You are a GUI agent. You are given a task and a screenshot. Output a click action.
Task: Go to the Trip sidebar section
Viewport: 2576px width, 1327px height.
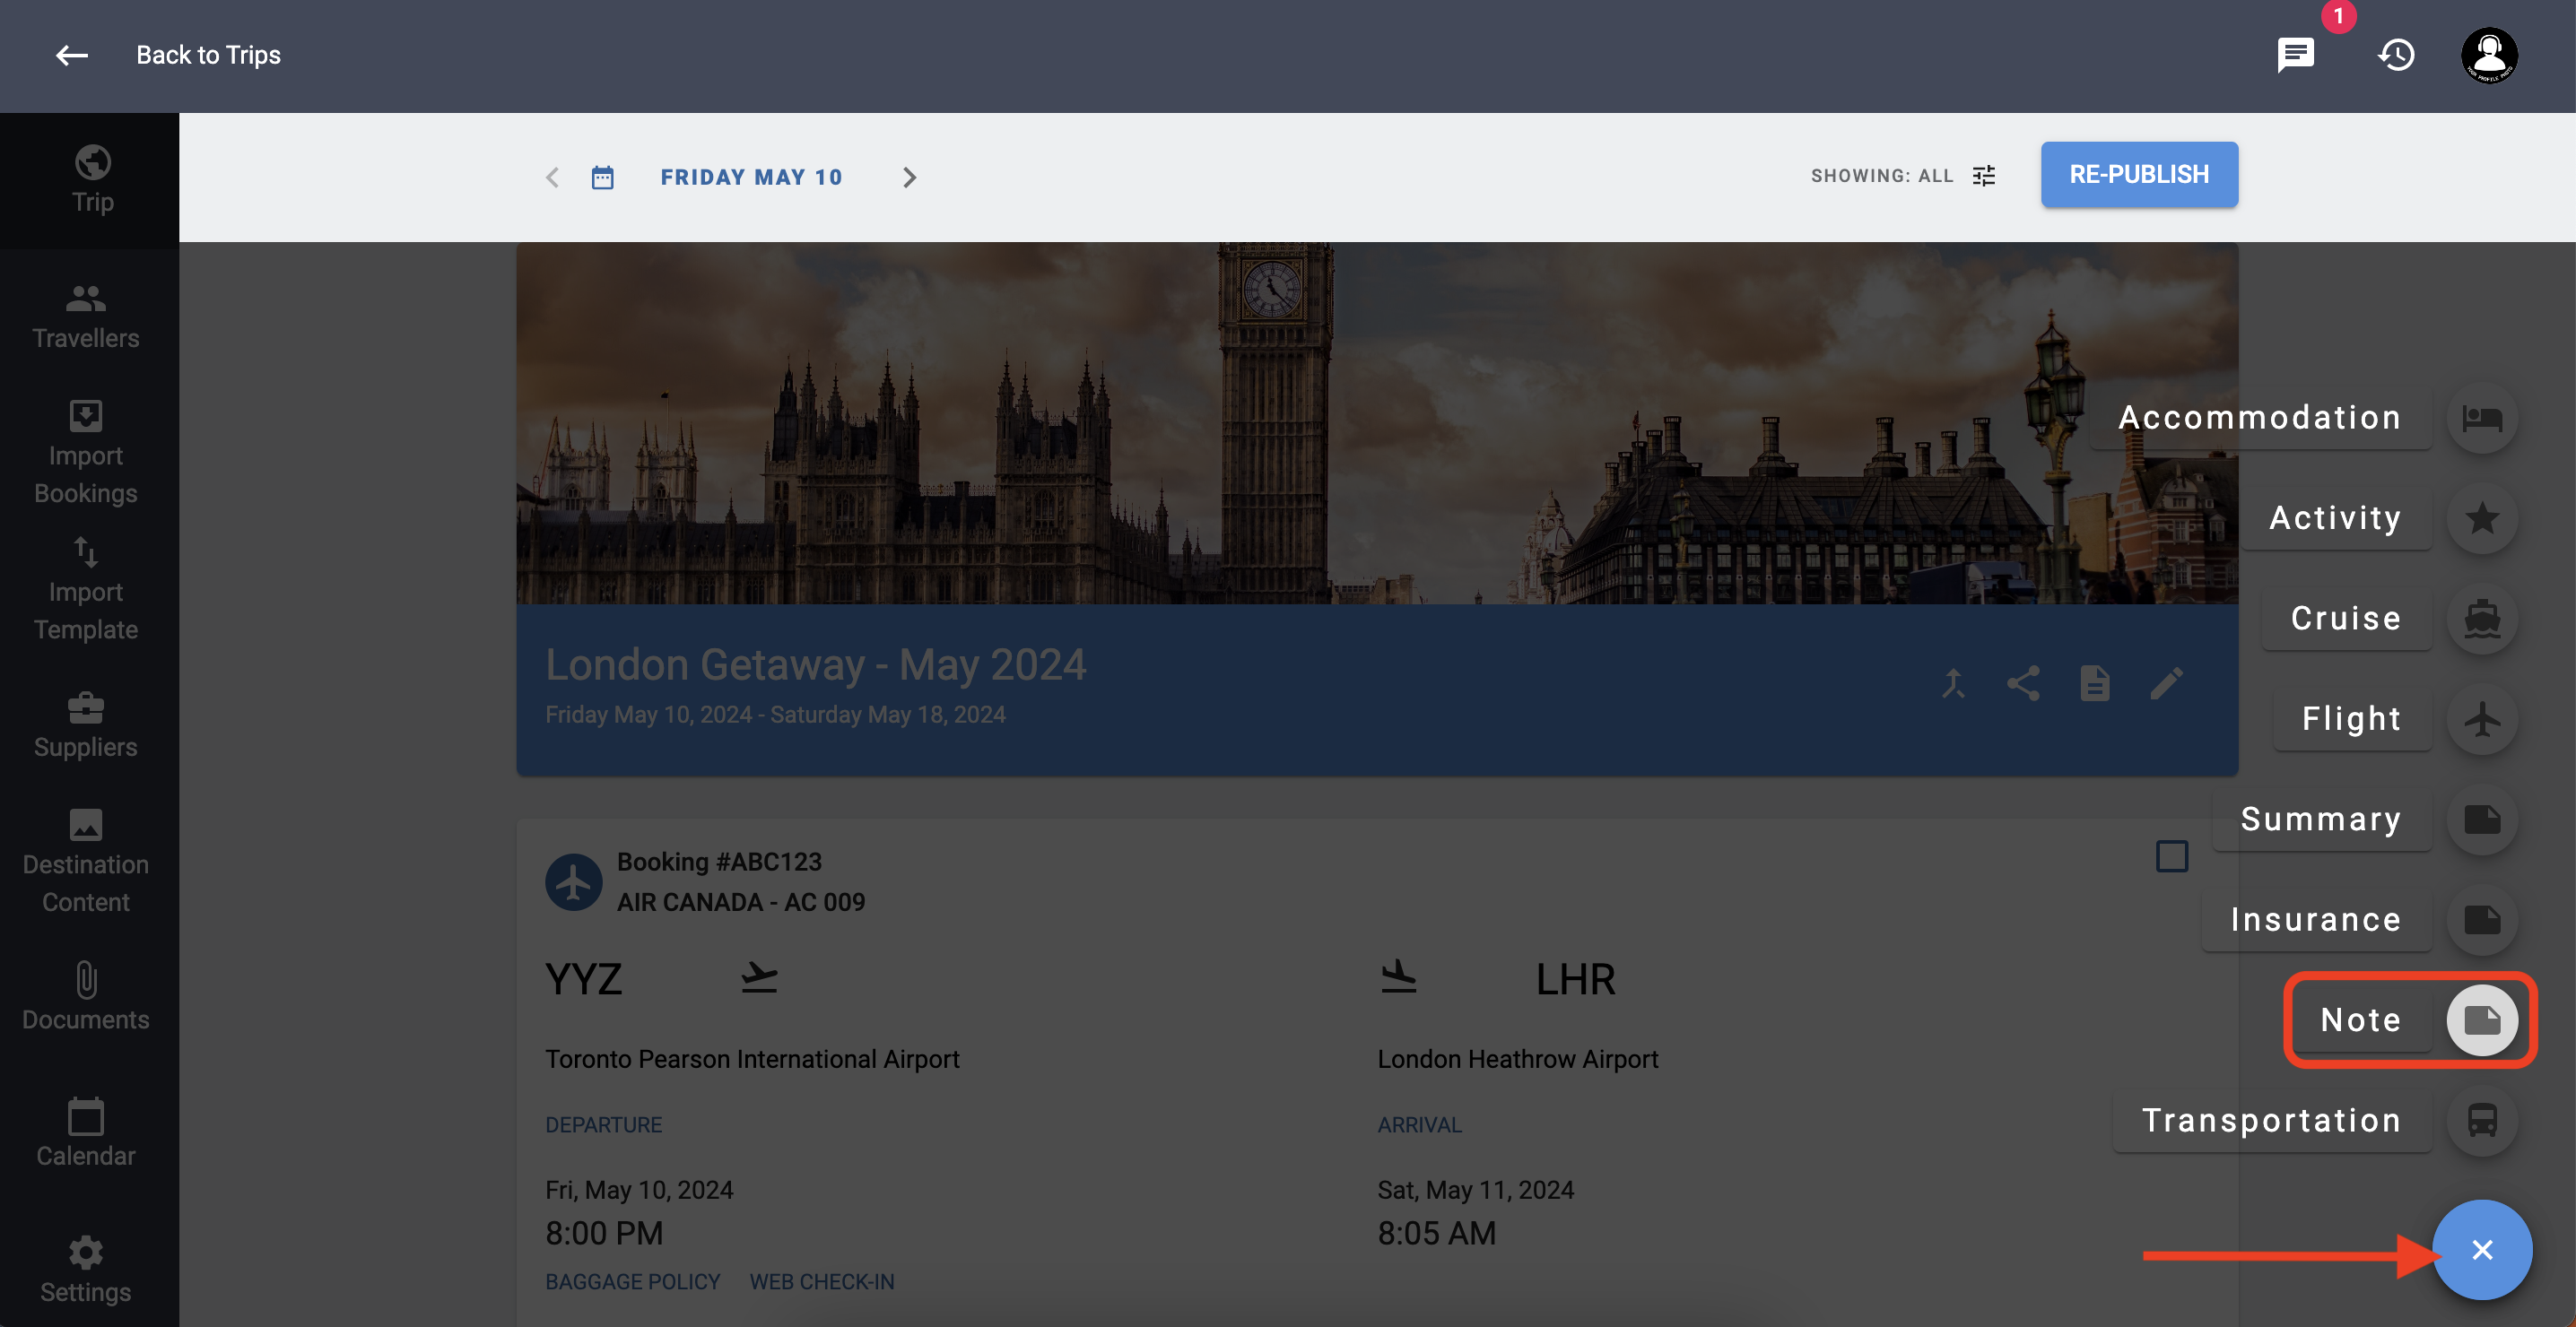tap(92, 180)
